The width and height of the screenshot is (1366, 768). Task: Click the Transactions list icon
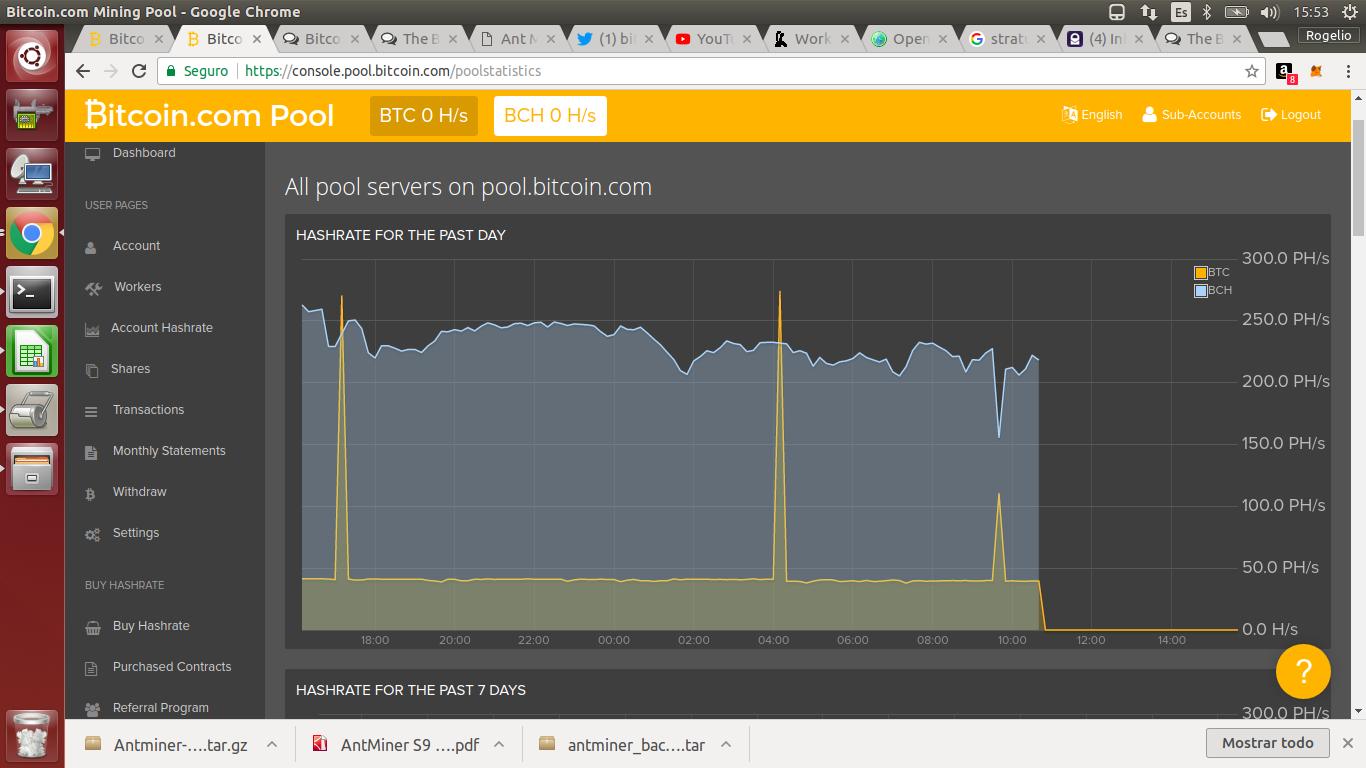coord(91,411)
